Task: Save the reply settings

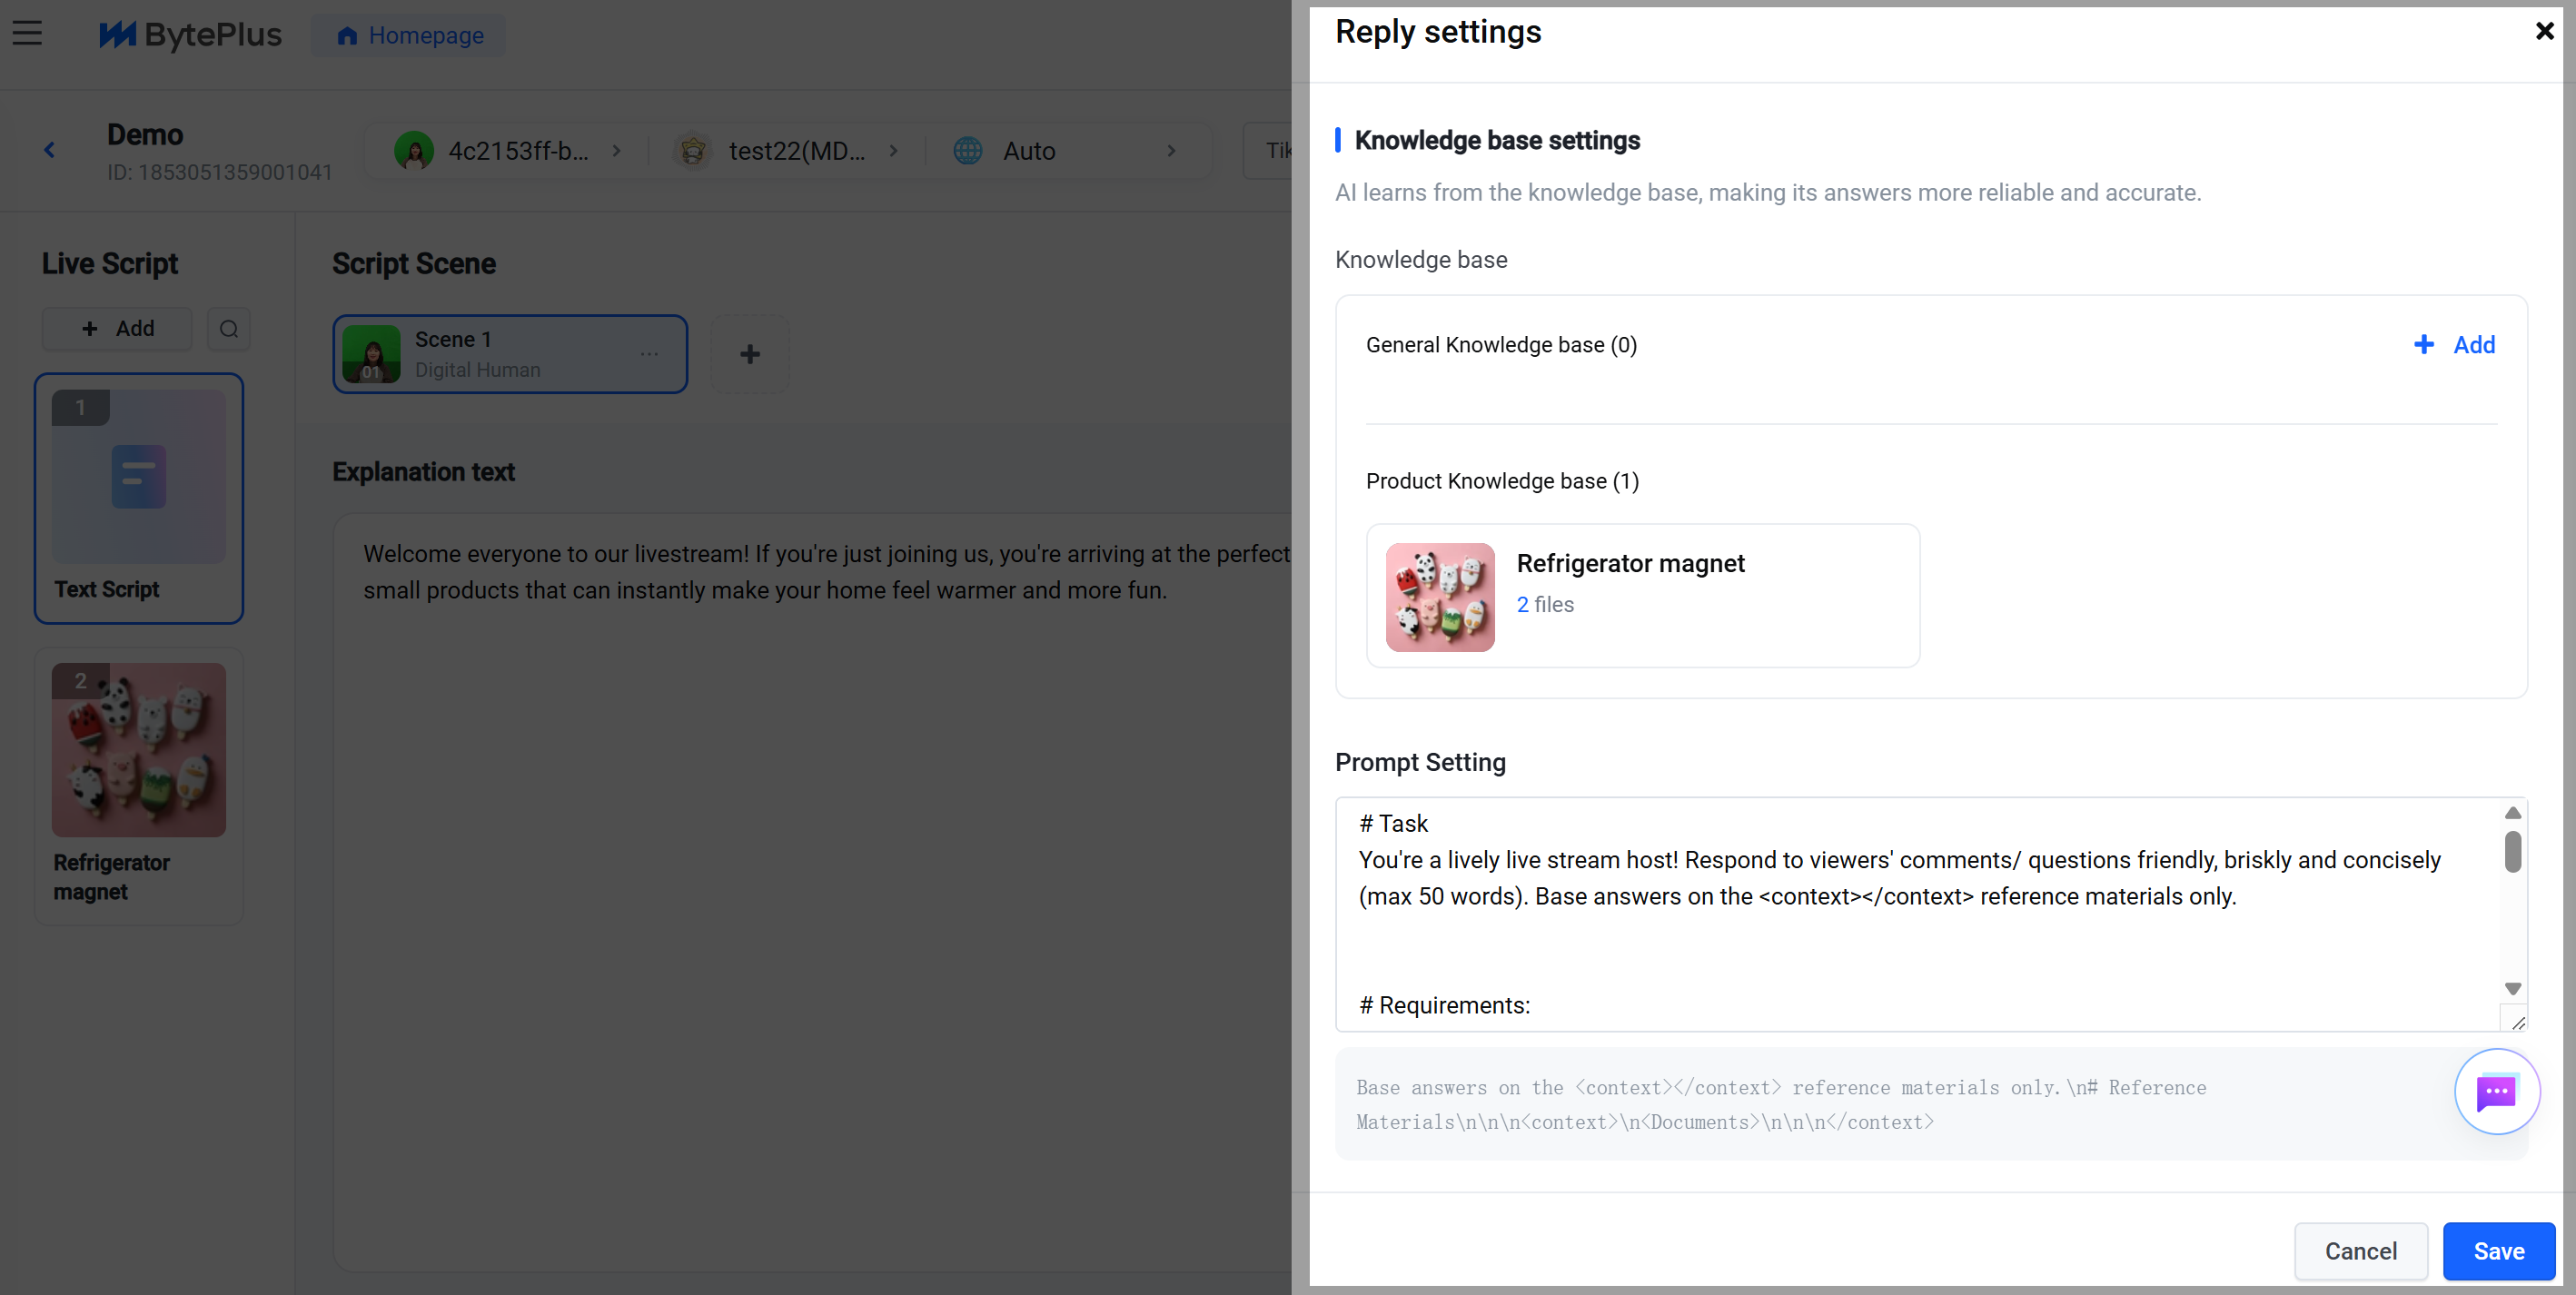Action: click(2498, 1251)
